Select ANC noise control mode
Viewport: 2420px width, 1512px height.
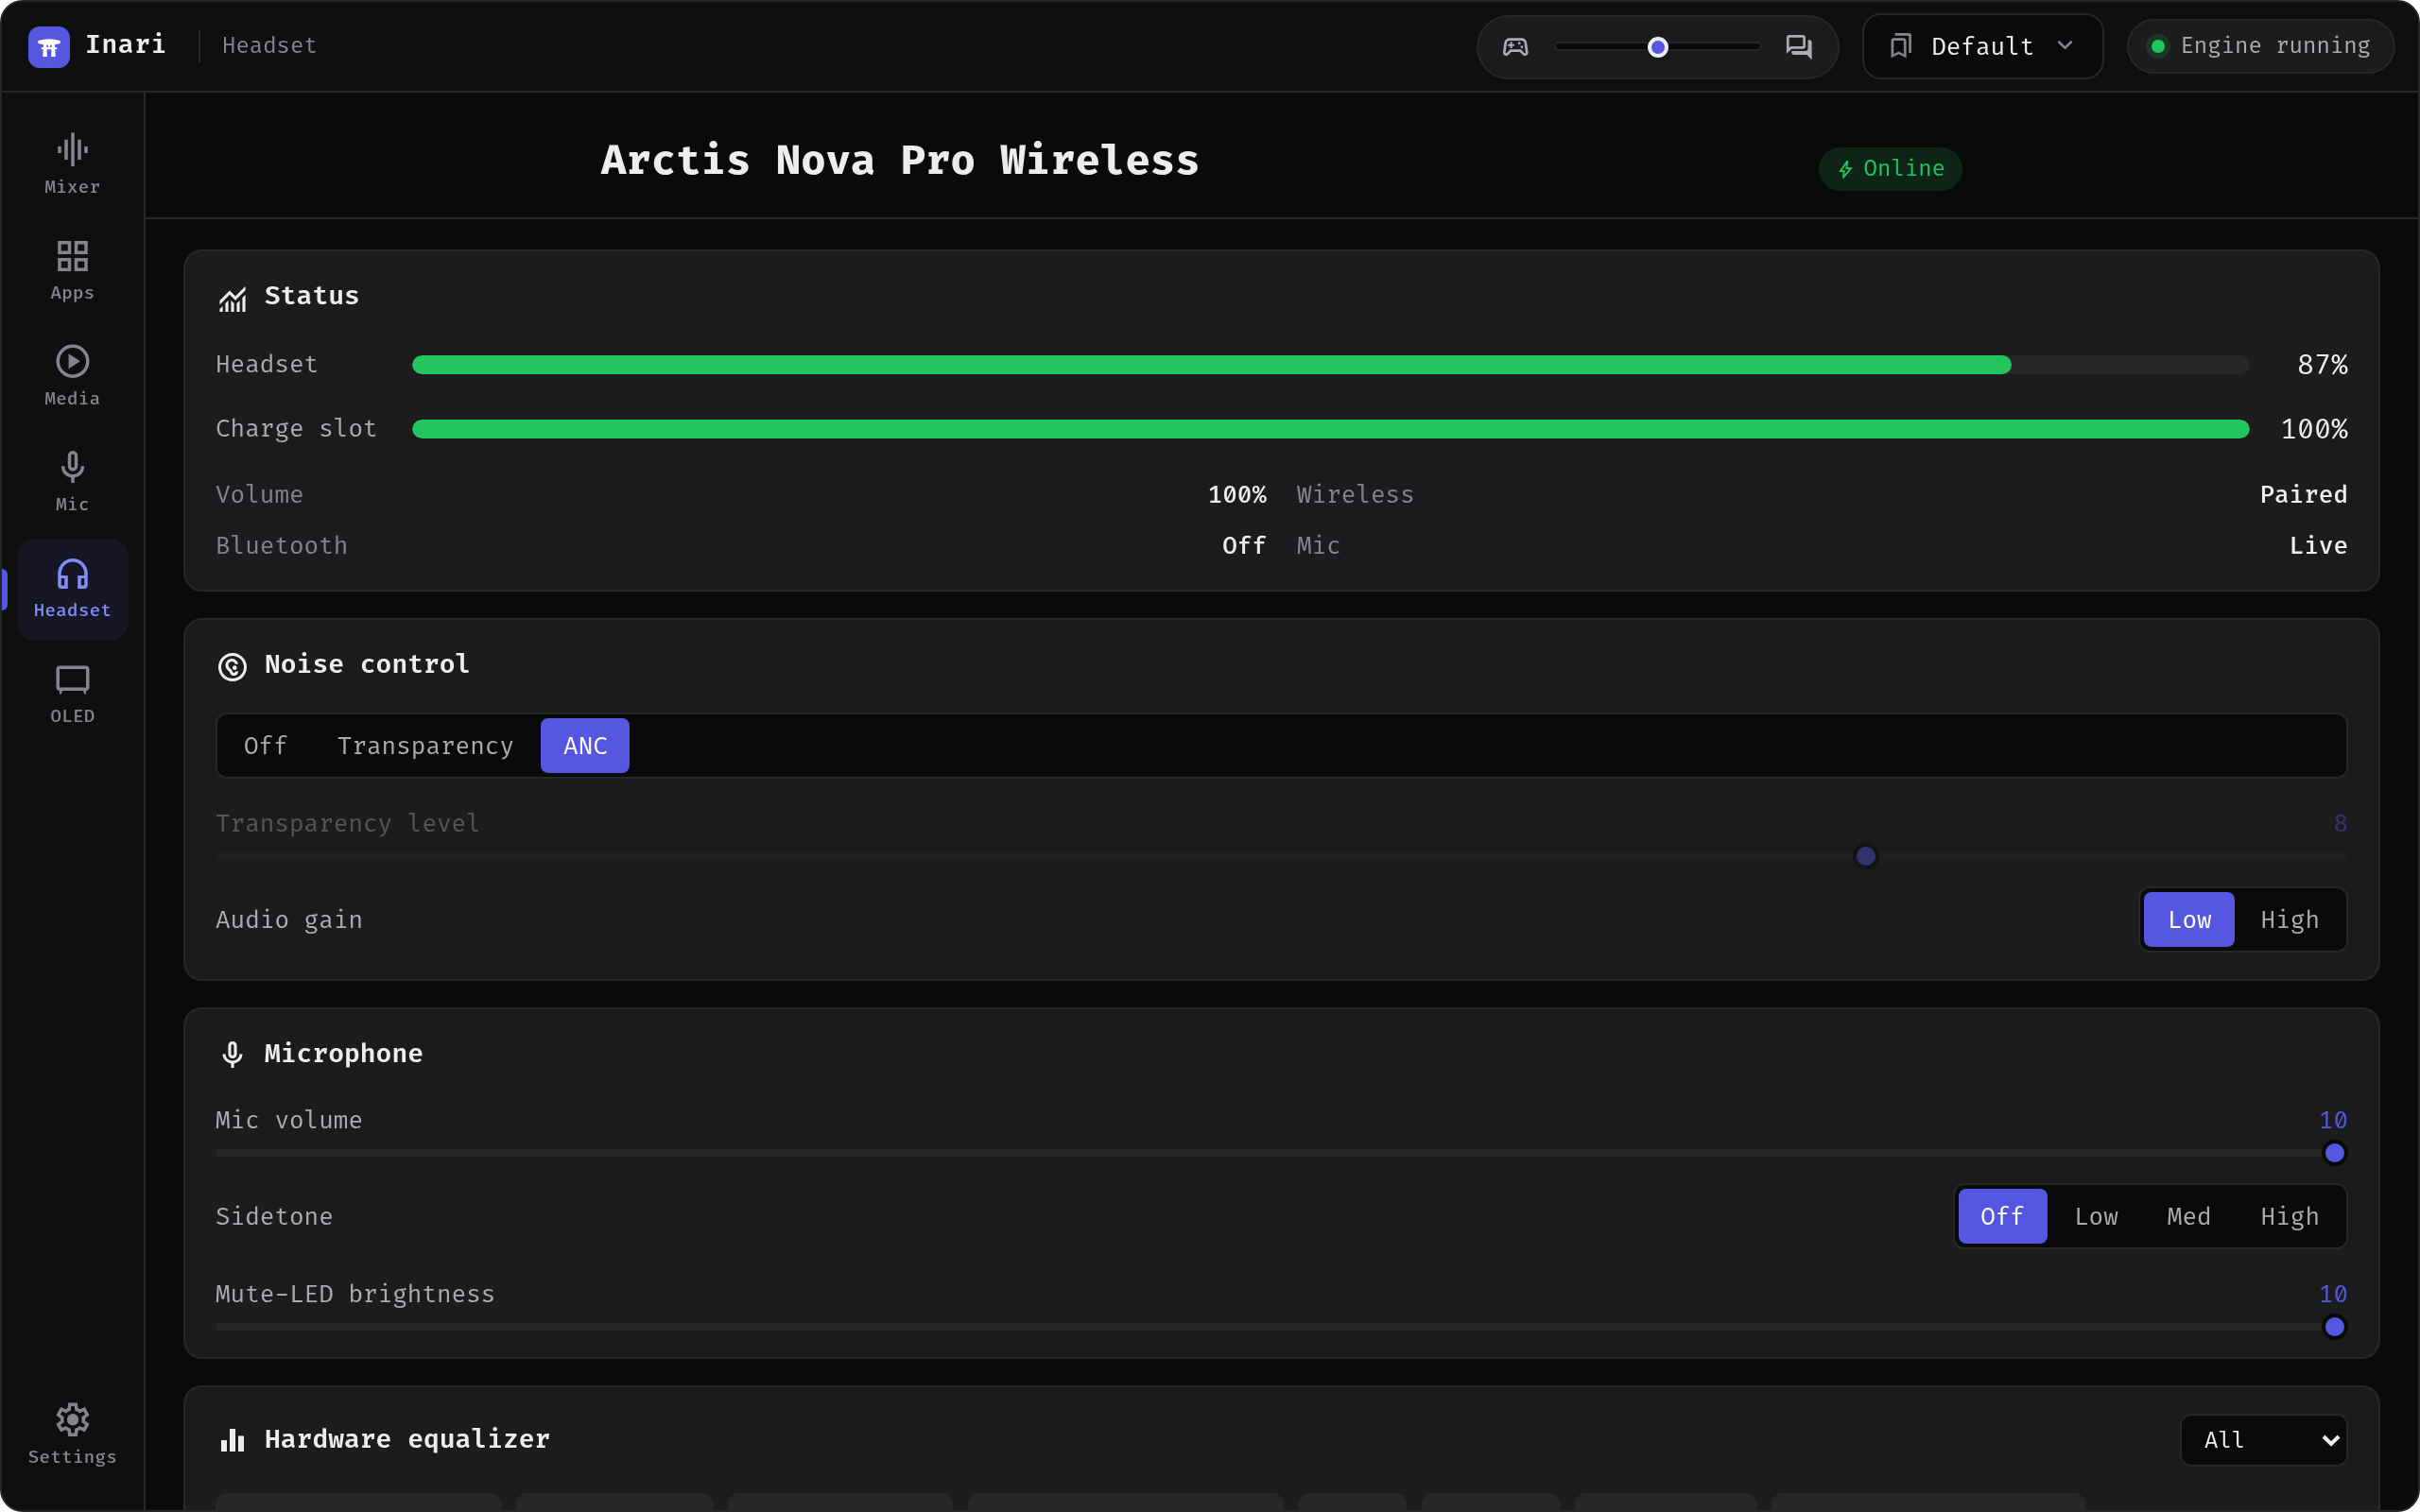[585, 746]
